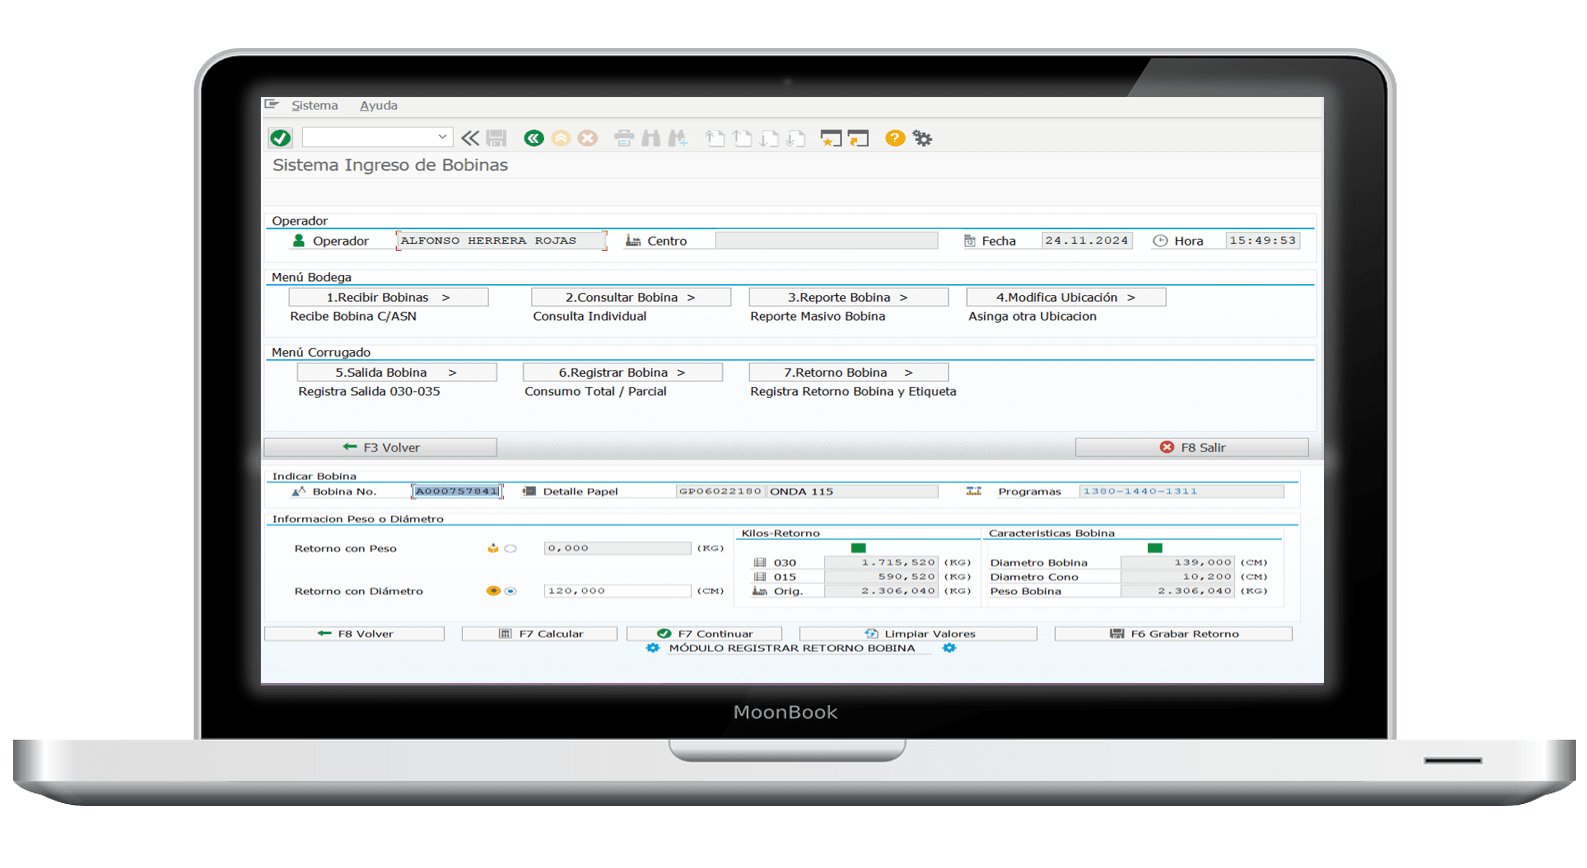Click the First Page toolbar icon

click(x=715, y=138)
